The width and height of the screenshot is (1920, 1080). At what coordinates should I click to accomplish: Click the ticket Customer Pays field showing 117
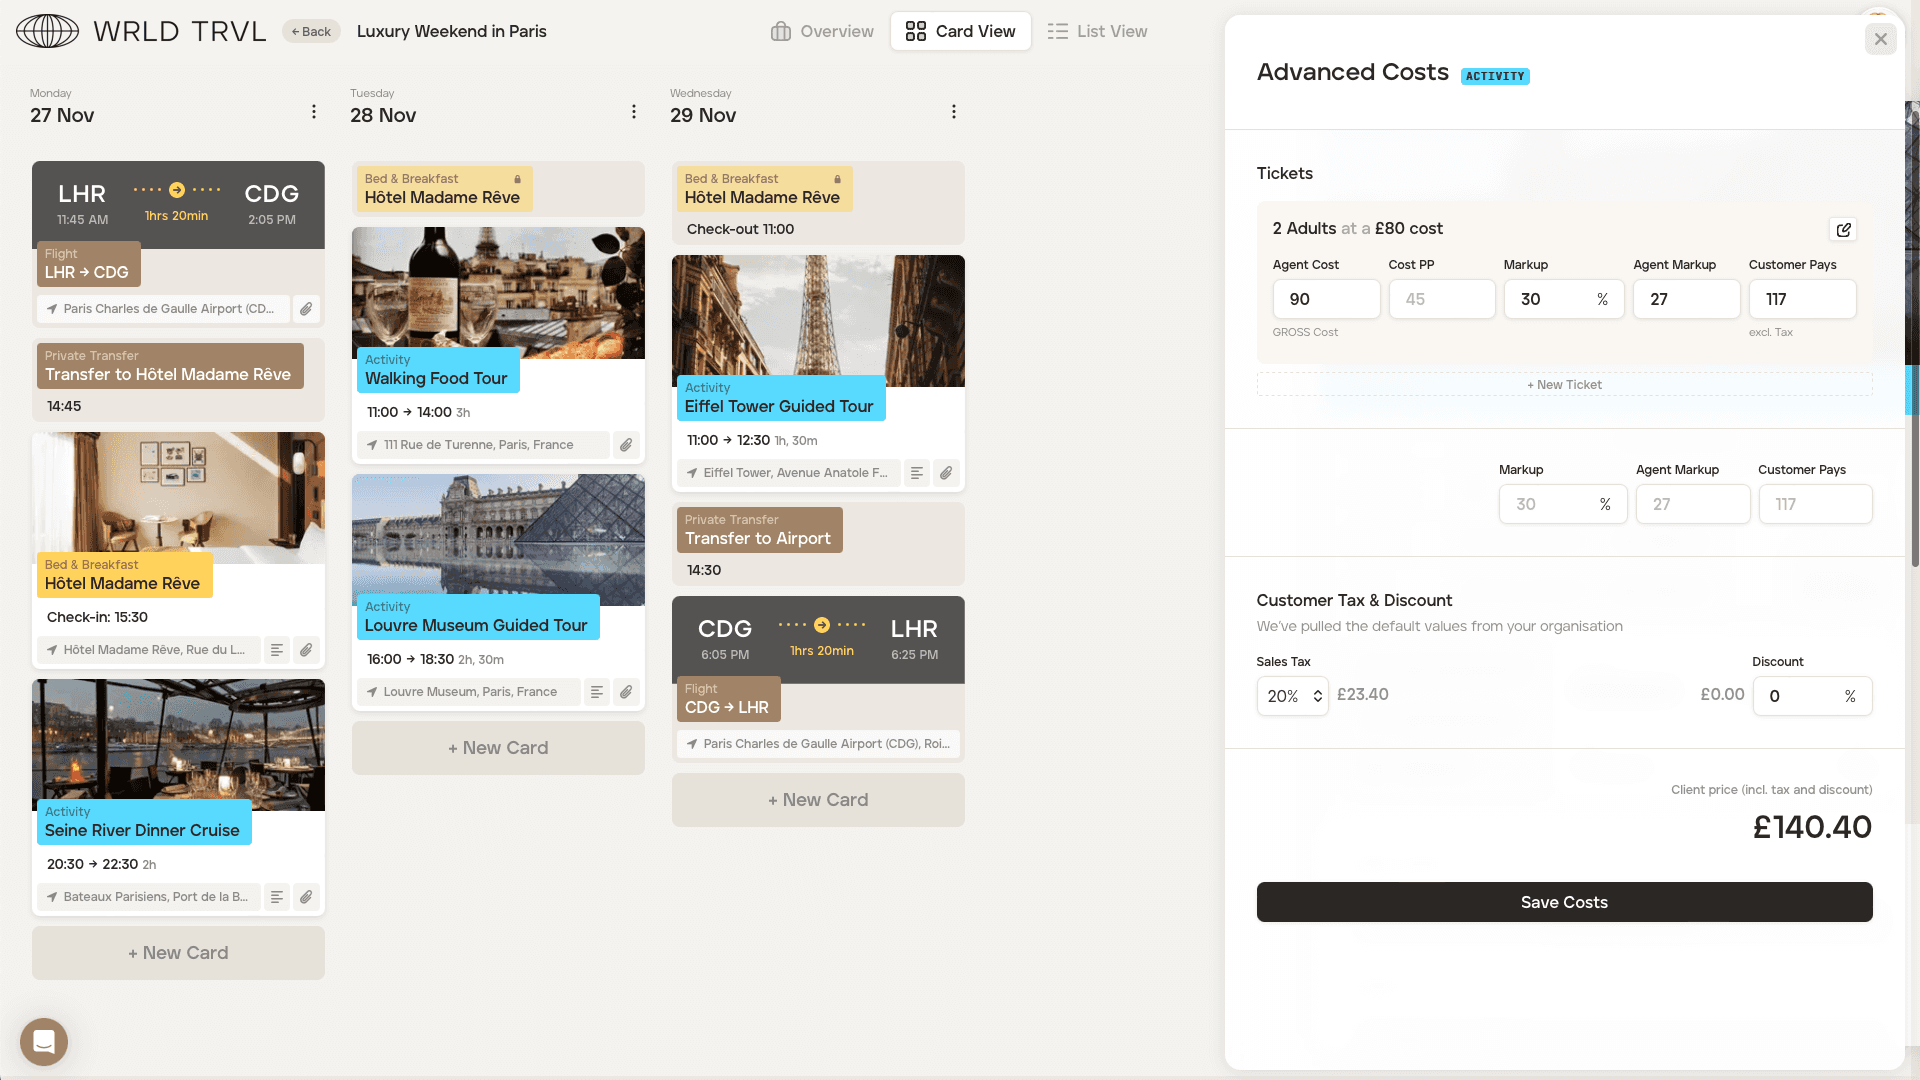[x=1802, y=299]
